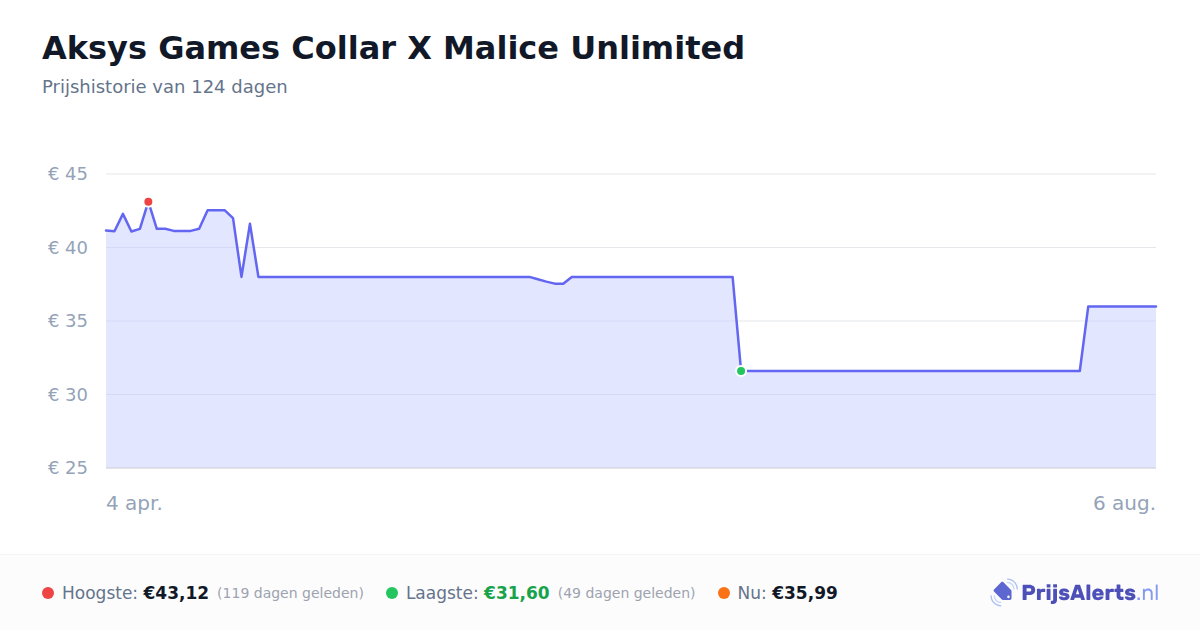Select the current price value €35,99
Image resolution: width=1200 pixels, height=630 pixels.
[805, 593]
